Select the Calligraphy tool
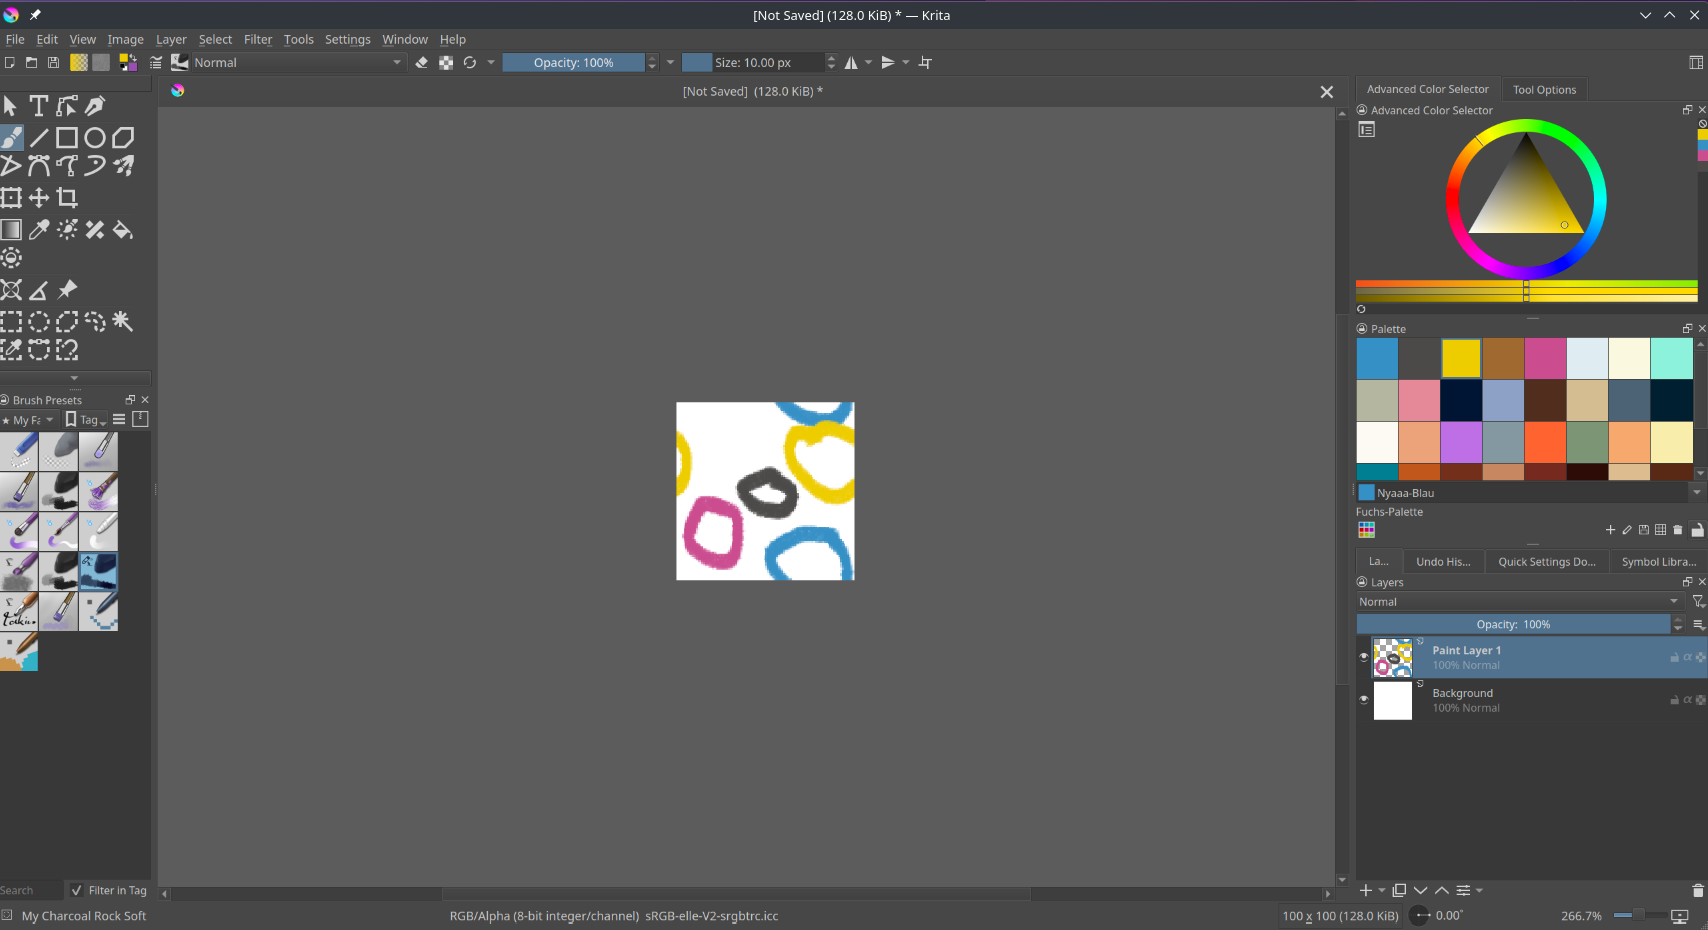 click(95, 106)
